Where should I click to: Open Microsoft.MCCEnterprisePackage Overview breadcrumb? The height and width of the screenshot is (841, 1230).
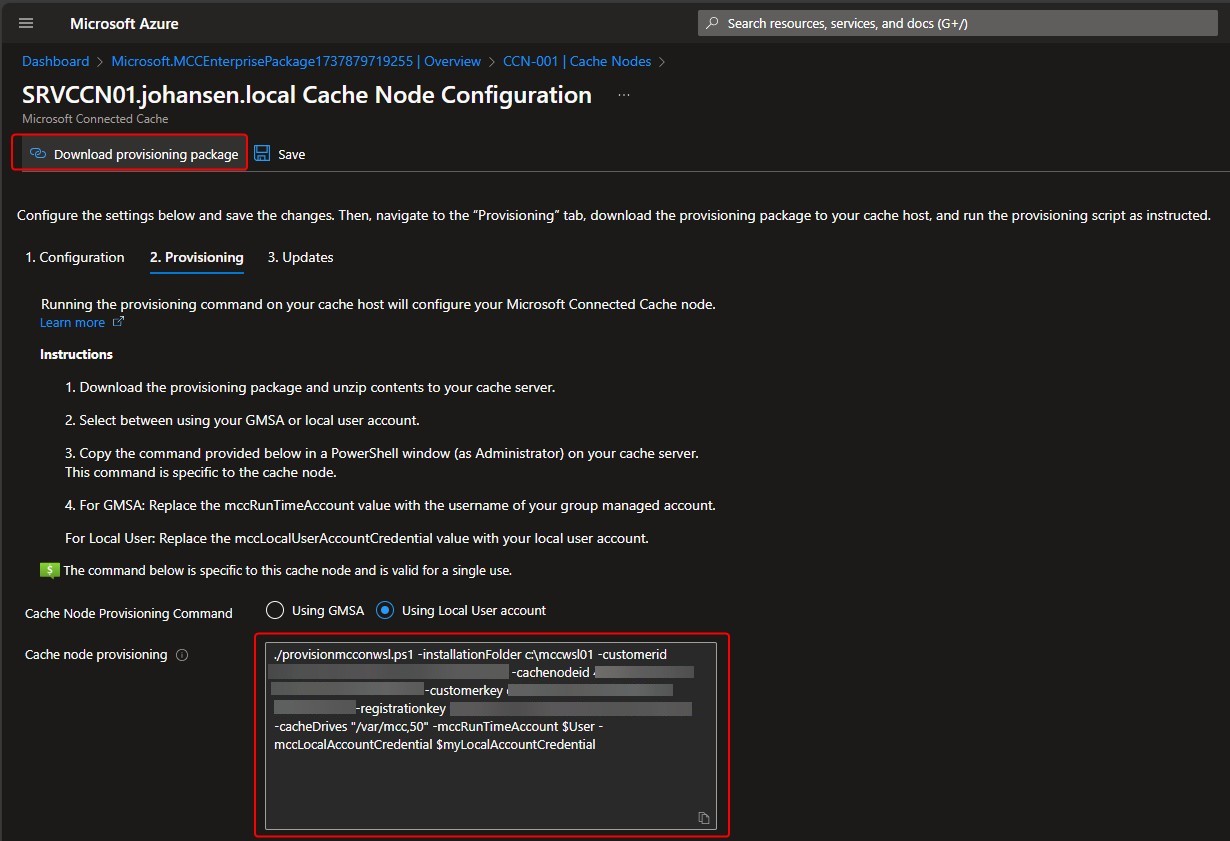(296, 61)
